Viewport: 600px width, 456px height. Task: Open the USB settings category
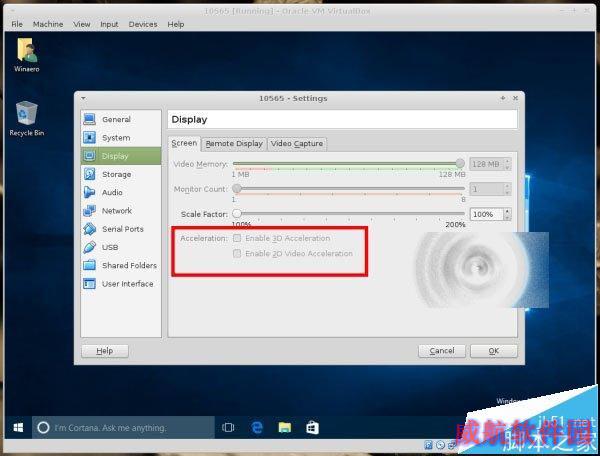[121, 247]
